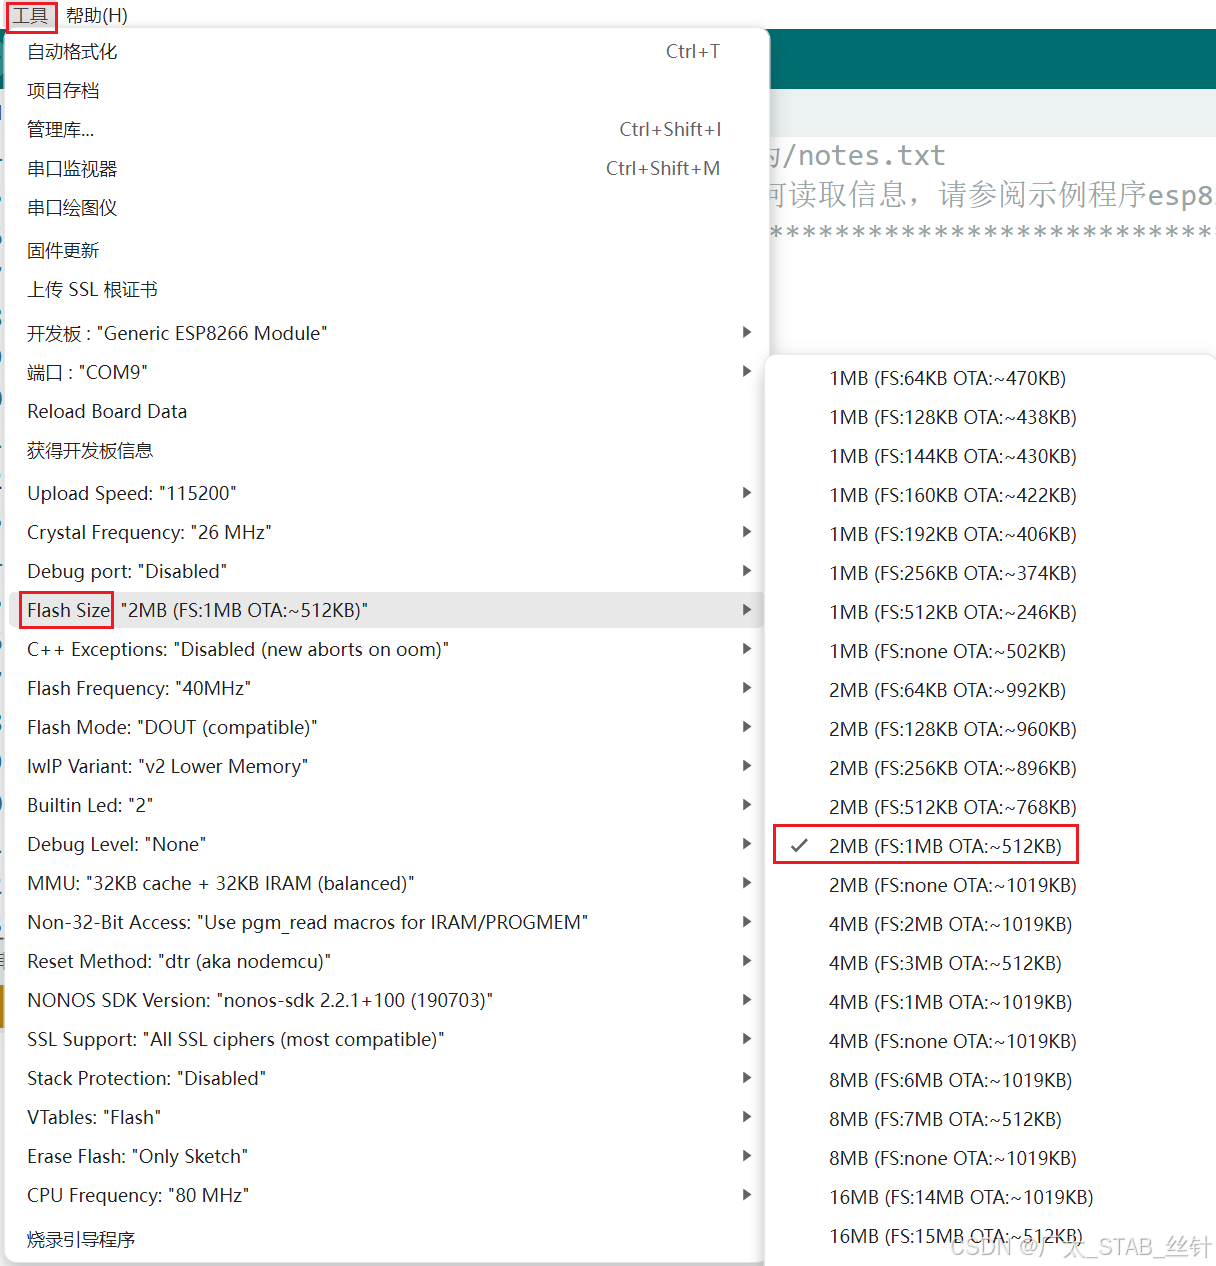Select 16MB (FS:14MB OTA:~1019KB) option
The image size is (1216, 1266).
(990, 1197)
